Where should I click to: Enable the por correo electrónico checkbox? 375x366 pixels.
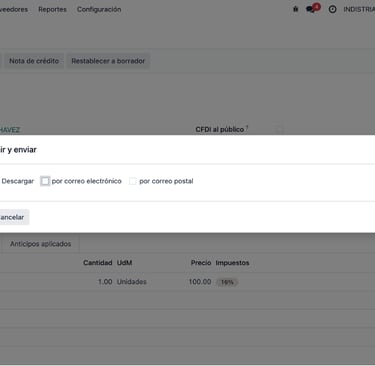tap(45, 181)
